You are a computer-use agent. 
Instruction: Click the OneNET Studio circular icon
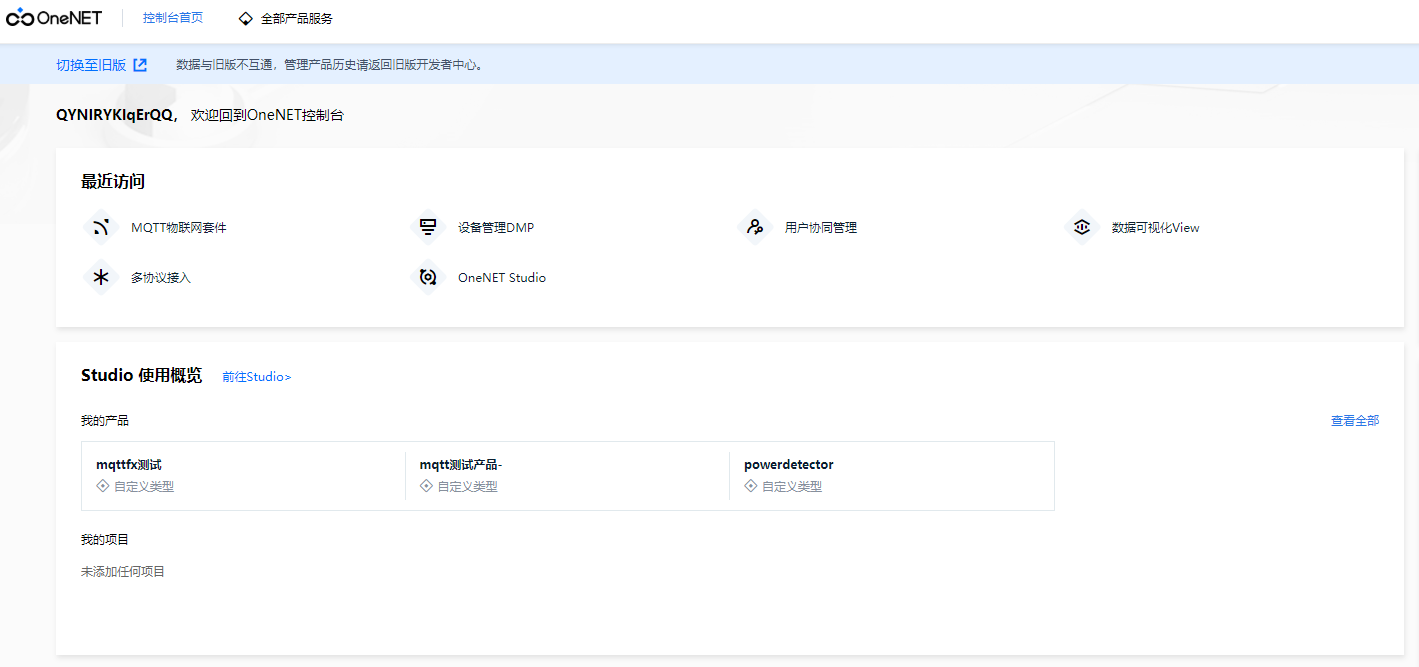click(x=428, y=277)
